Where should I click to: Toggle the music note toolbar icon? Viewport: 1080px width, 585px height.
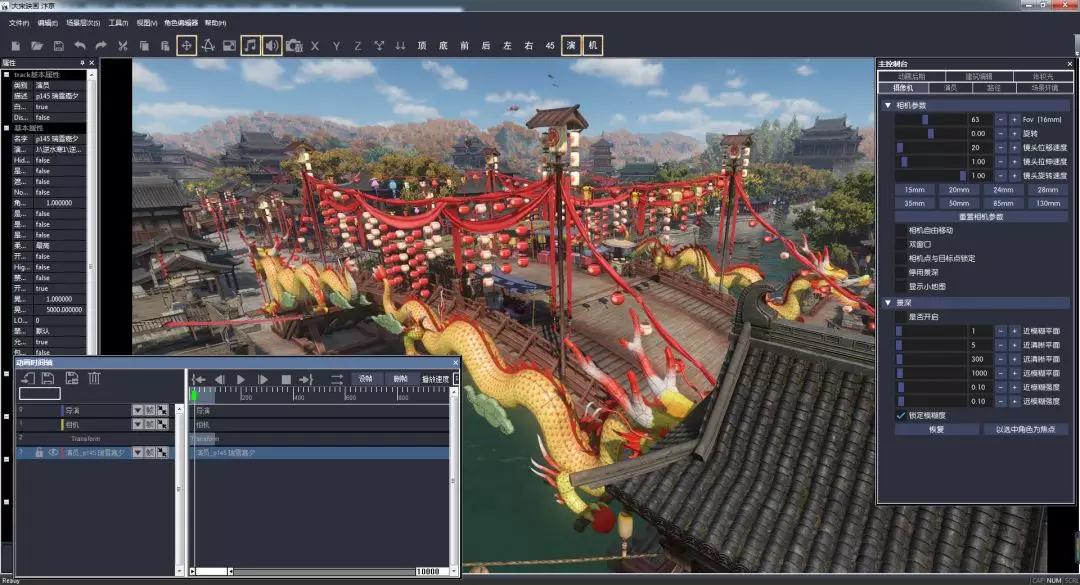pos(250,46)
